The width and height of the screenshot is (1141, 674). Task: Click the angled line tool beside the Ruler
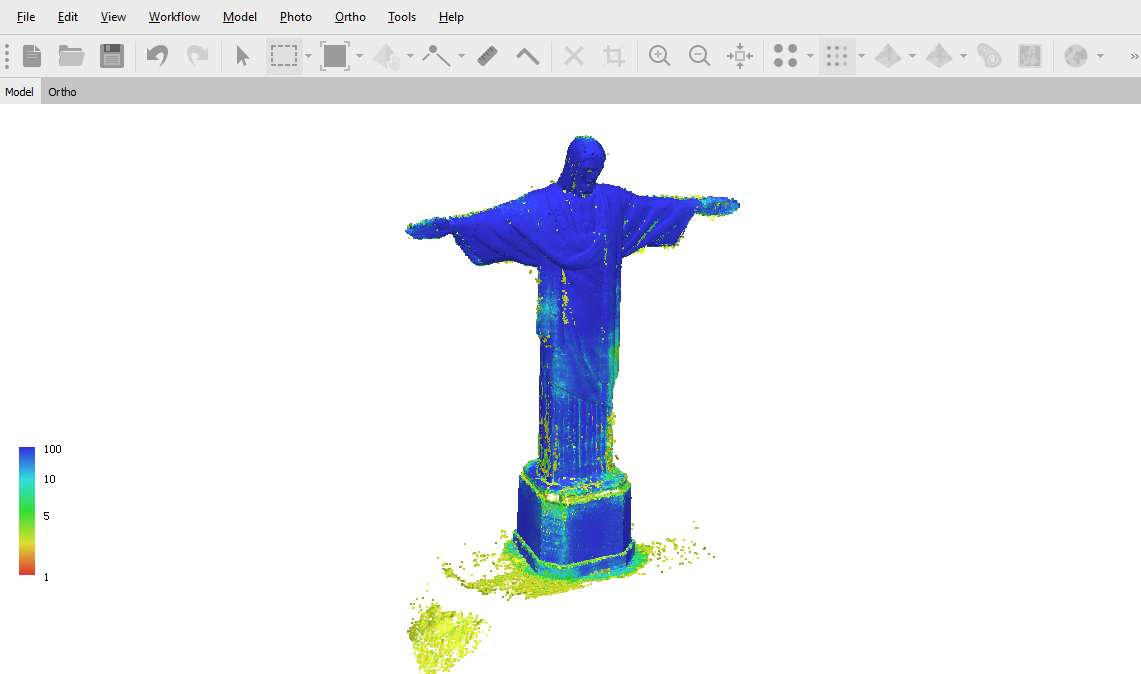528,56
